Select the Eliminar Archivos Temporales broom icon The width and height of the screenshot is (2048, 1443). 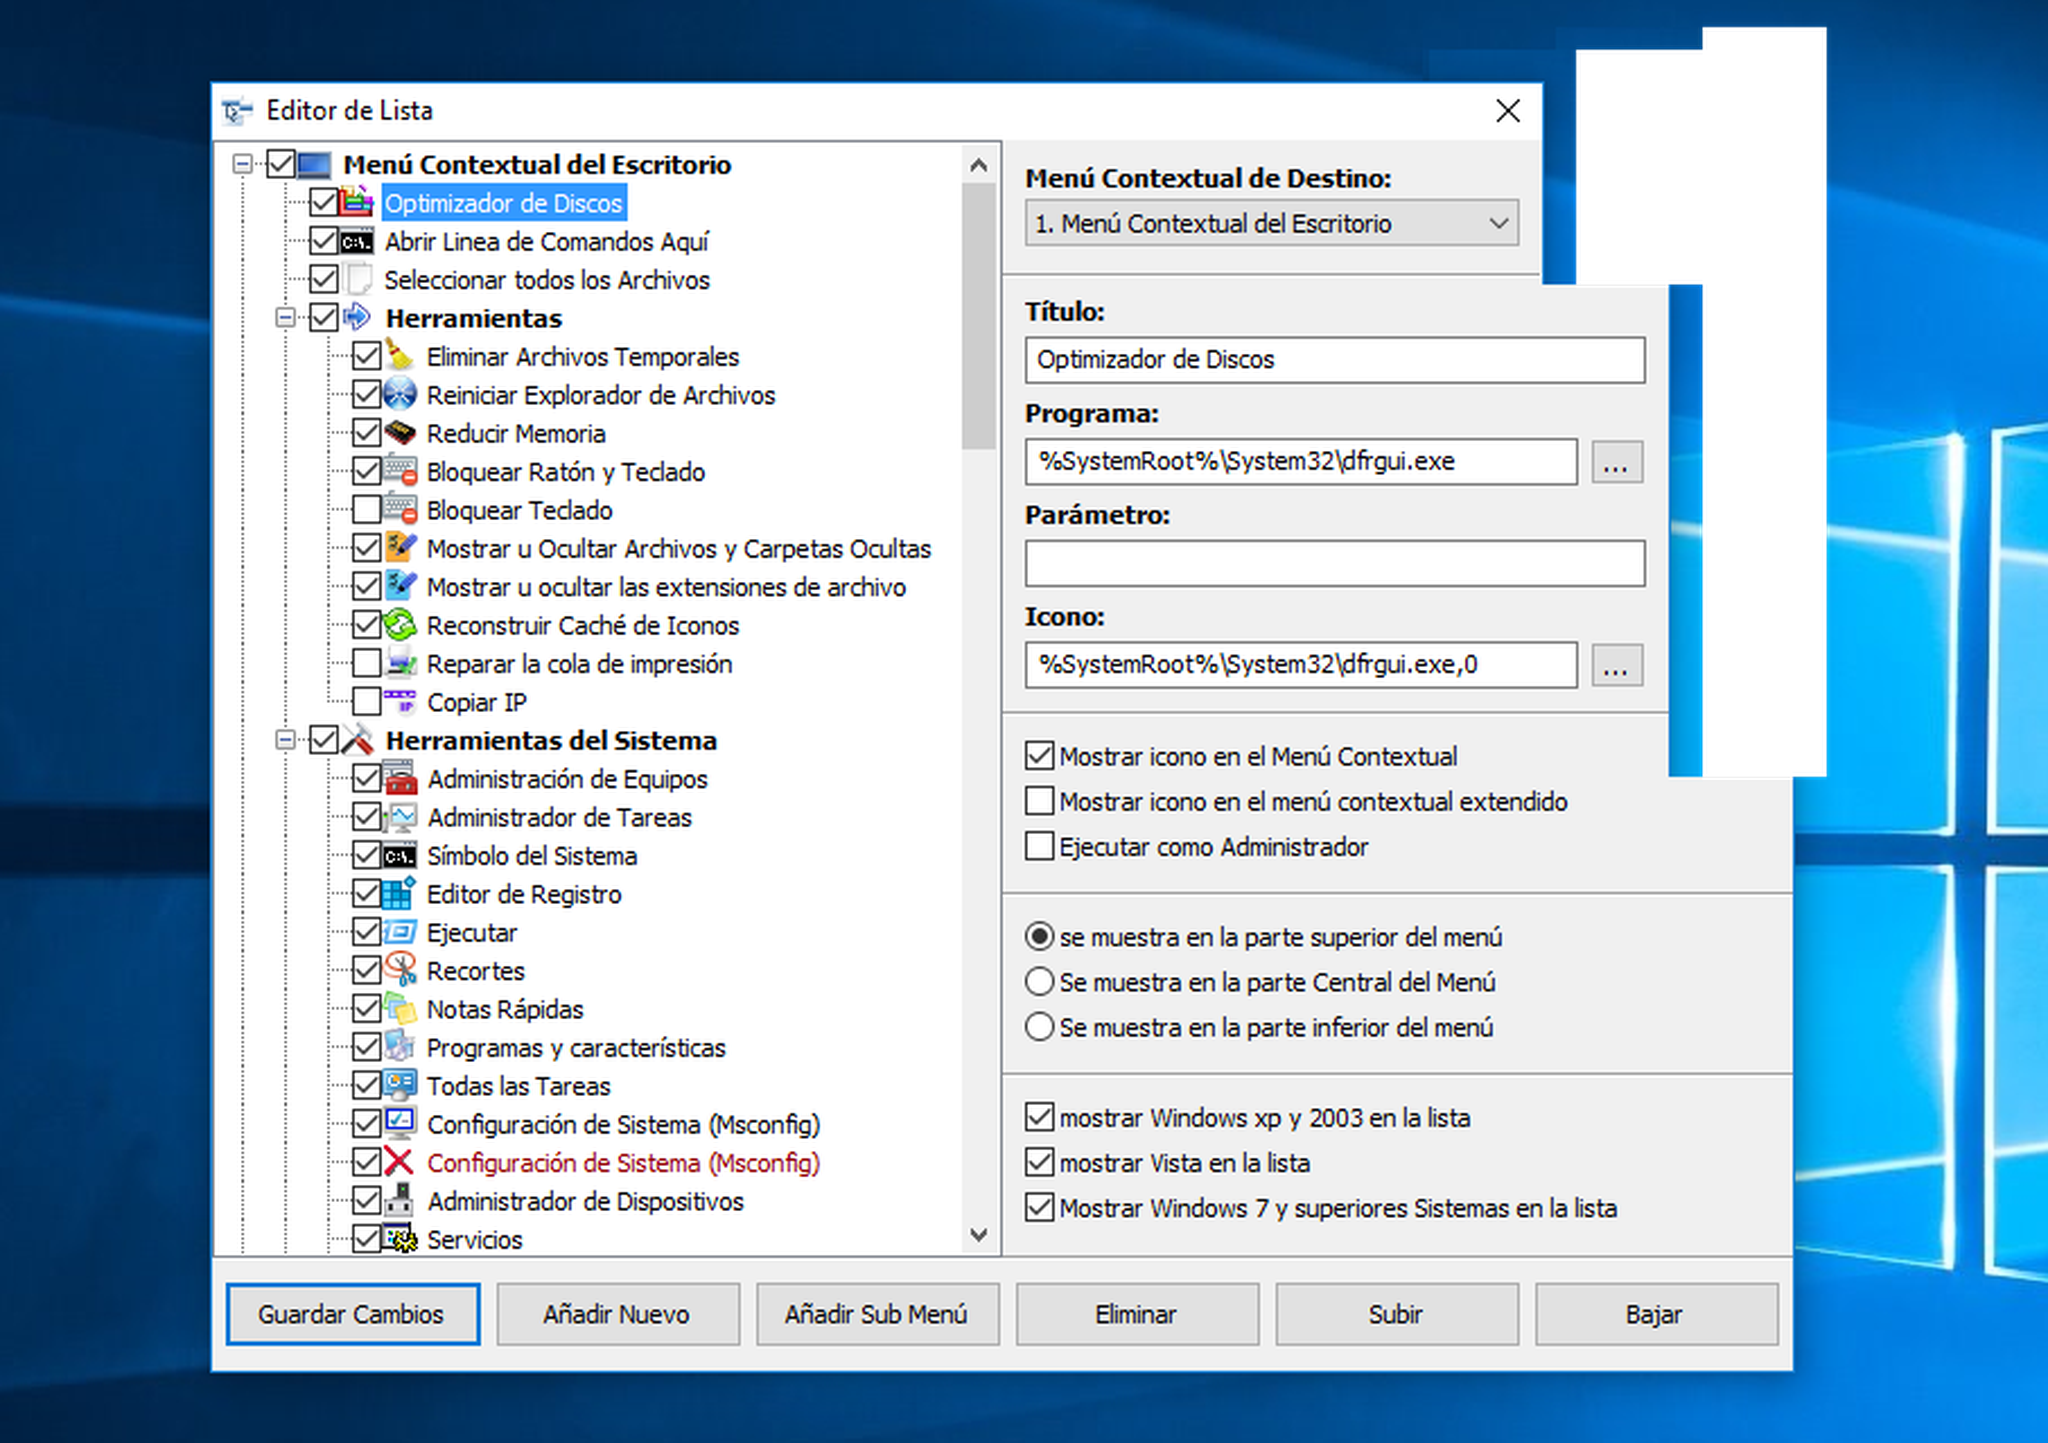(x=399, y=355)
